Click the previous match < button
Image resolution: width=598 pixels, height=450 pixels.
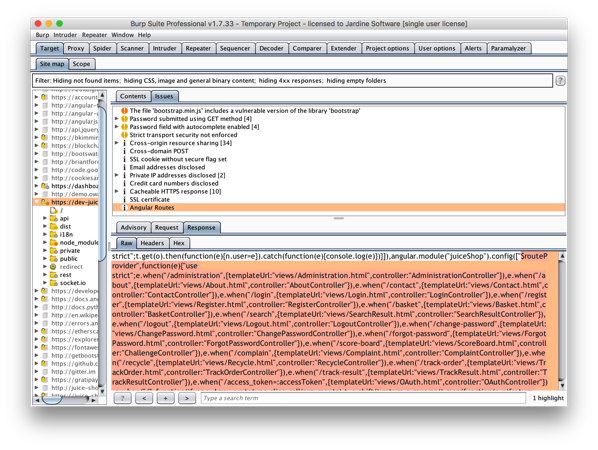[144, 398]
